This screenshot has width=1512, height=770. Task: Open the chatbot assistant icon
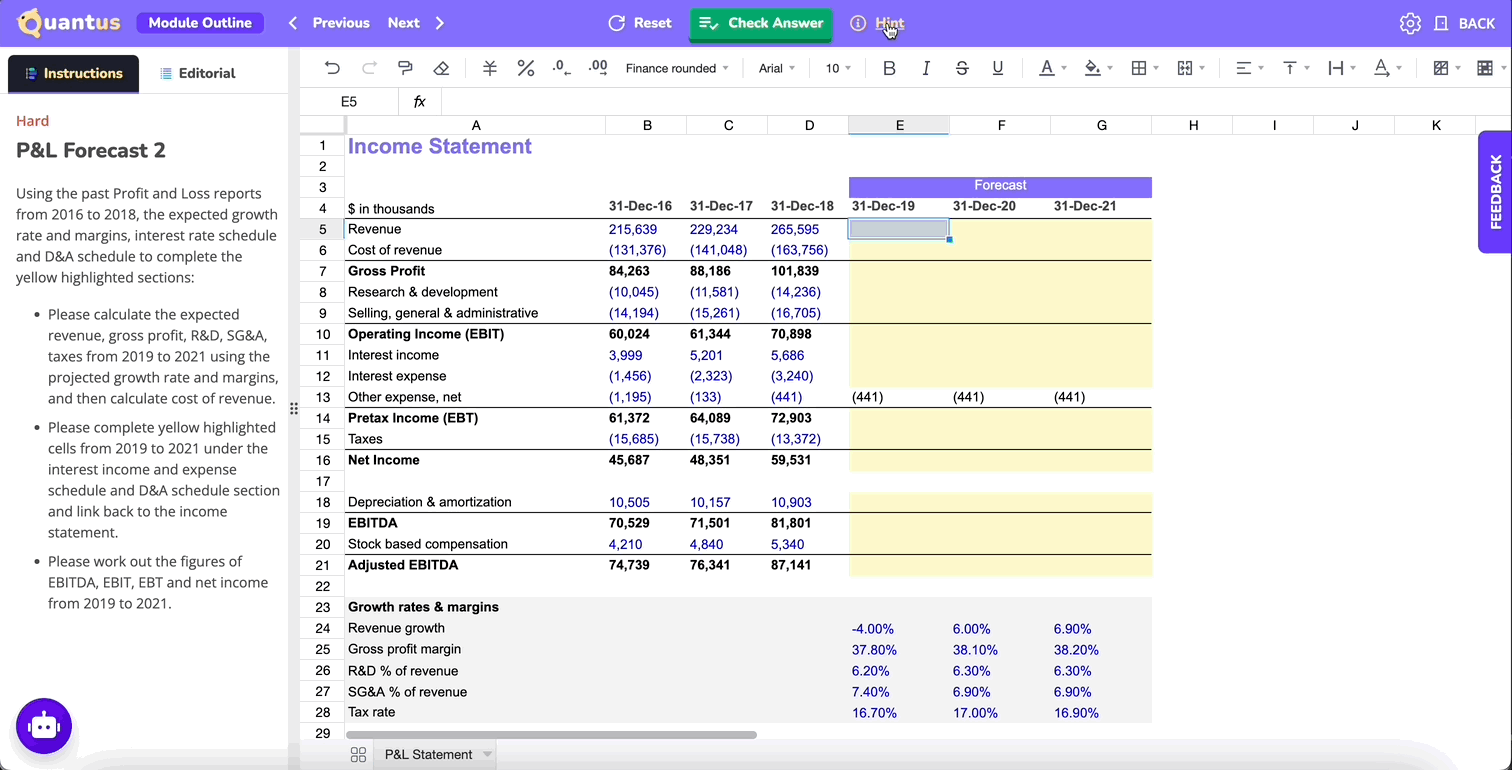tap(44, 725)
